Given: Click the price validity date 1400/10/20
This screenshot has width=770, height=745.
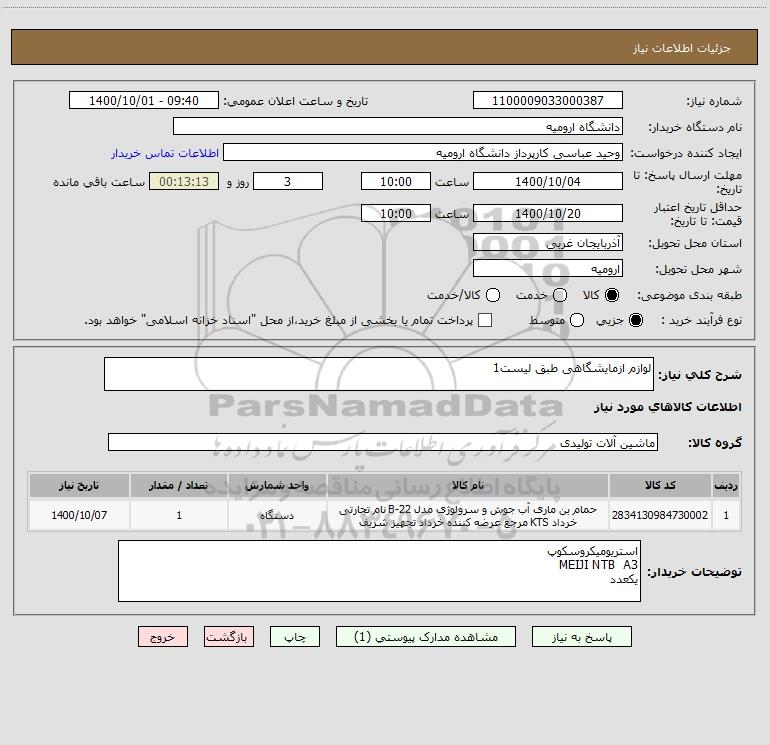Looking at the screenshot, I should 548,213.
